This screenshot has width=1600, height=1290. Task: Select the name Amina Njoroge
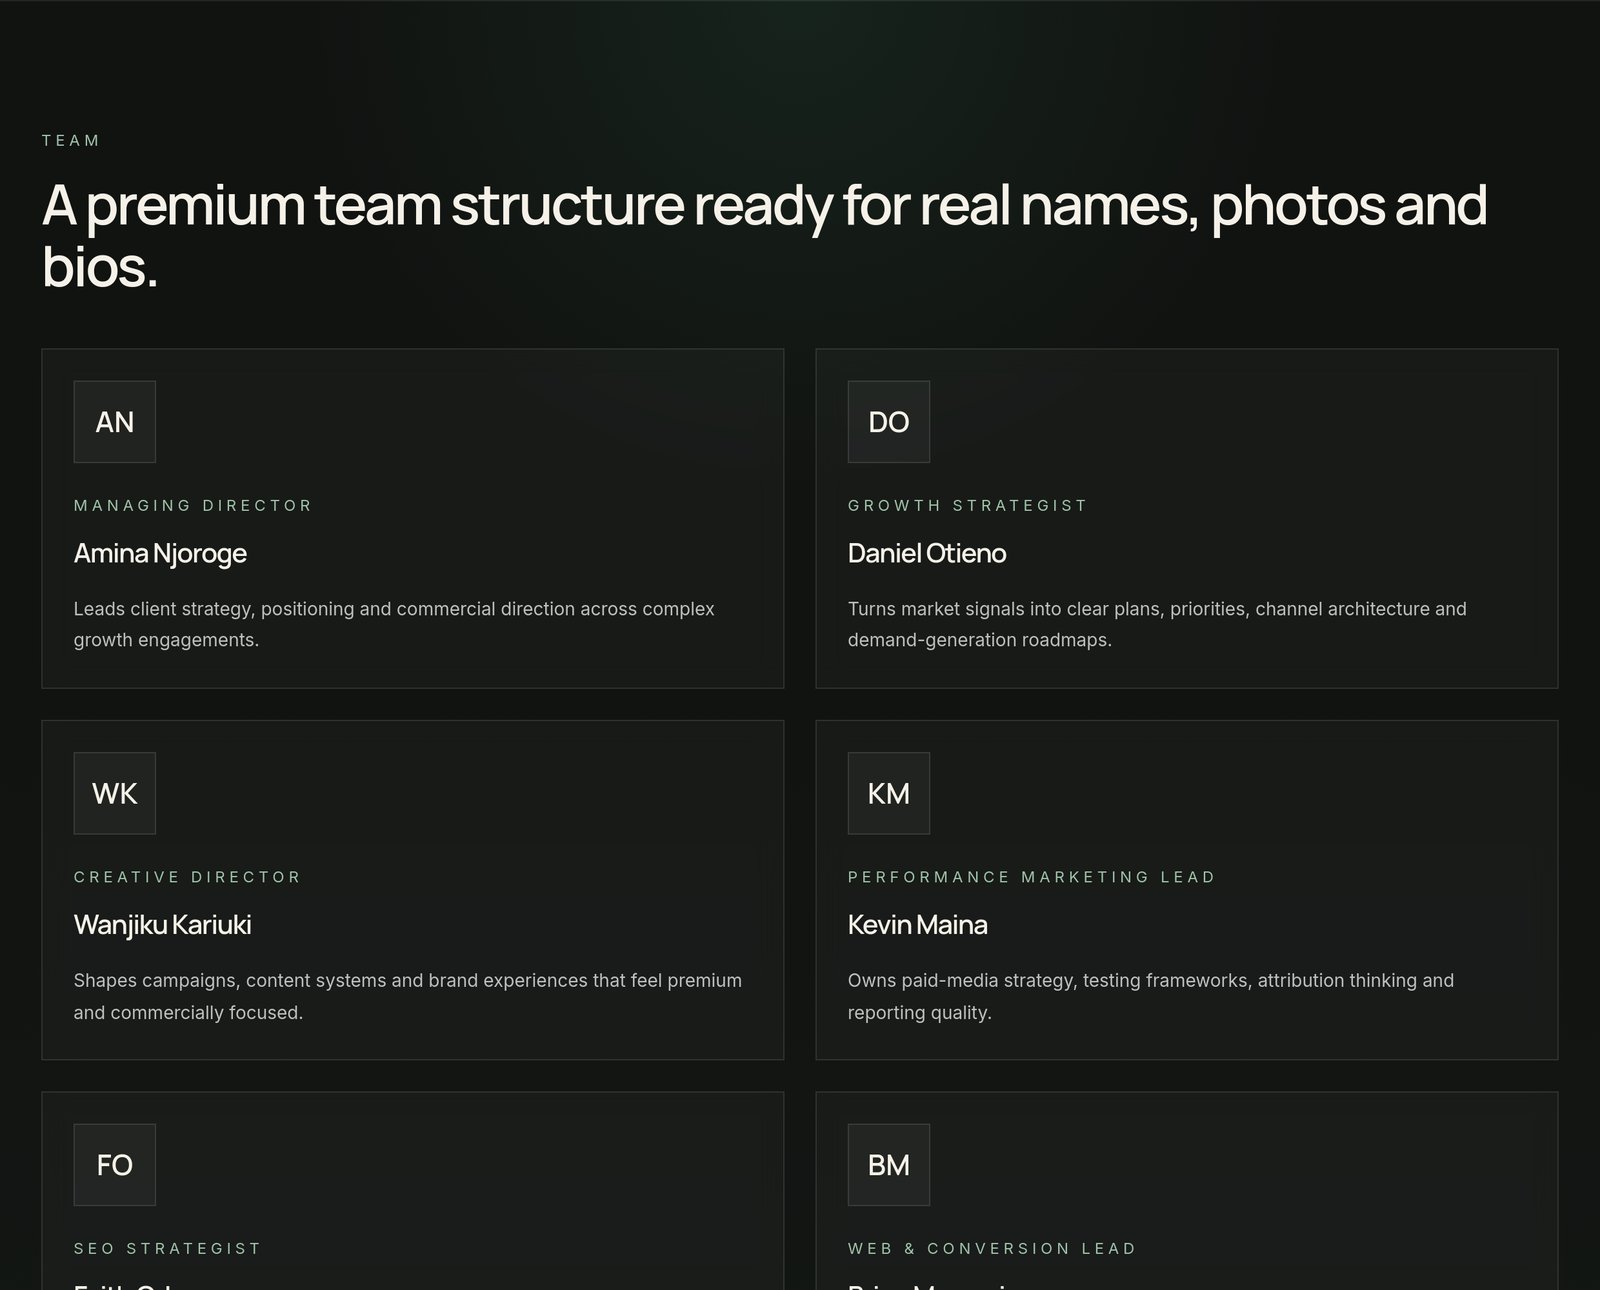pyautogui.click(x=160, y=553)
